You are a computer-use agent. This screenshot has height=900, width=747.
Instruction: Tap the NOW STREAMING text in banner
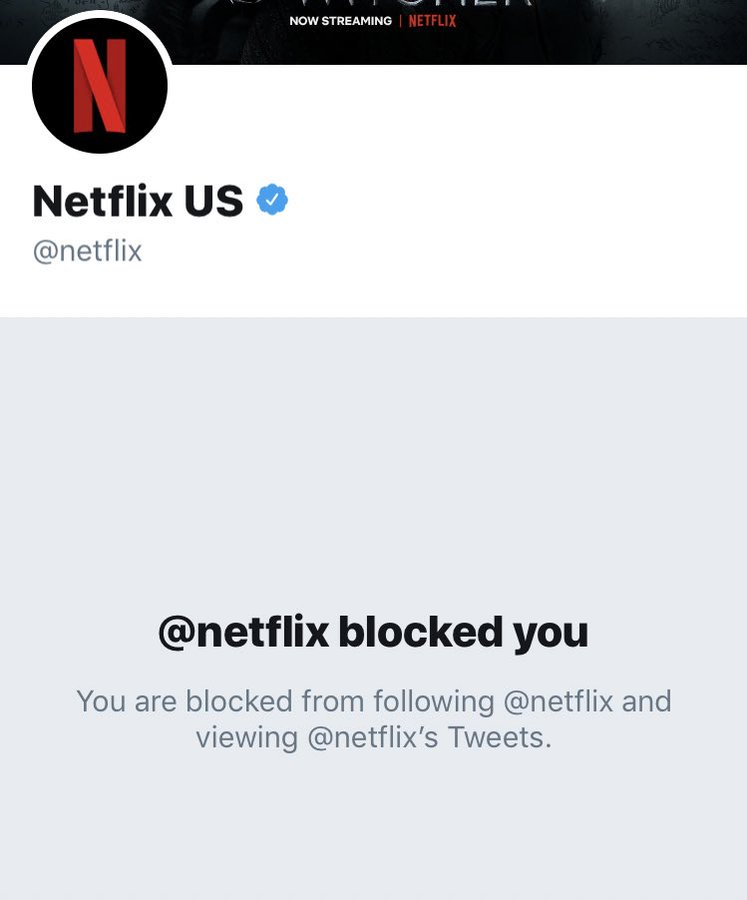[x=340, y=21]
